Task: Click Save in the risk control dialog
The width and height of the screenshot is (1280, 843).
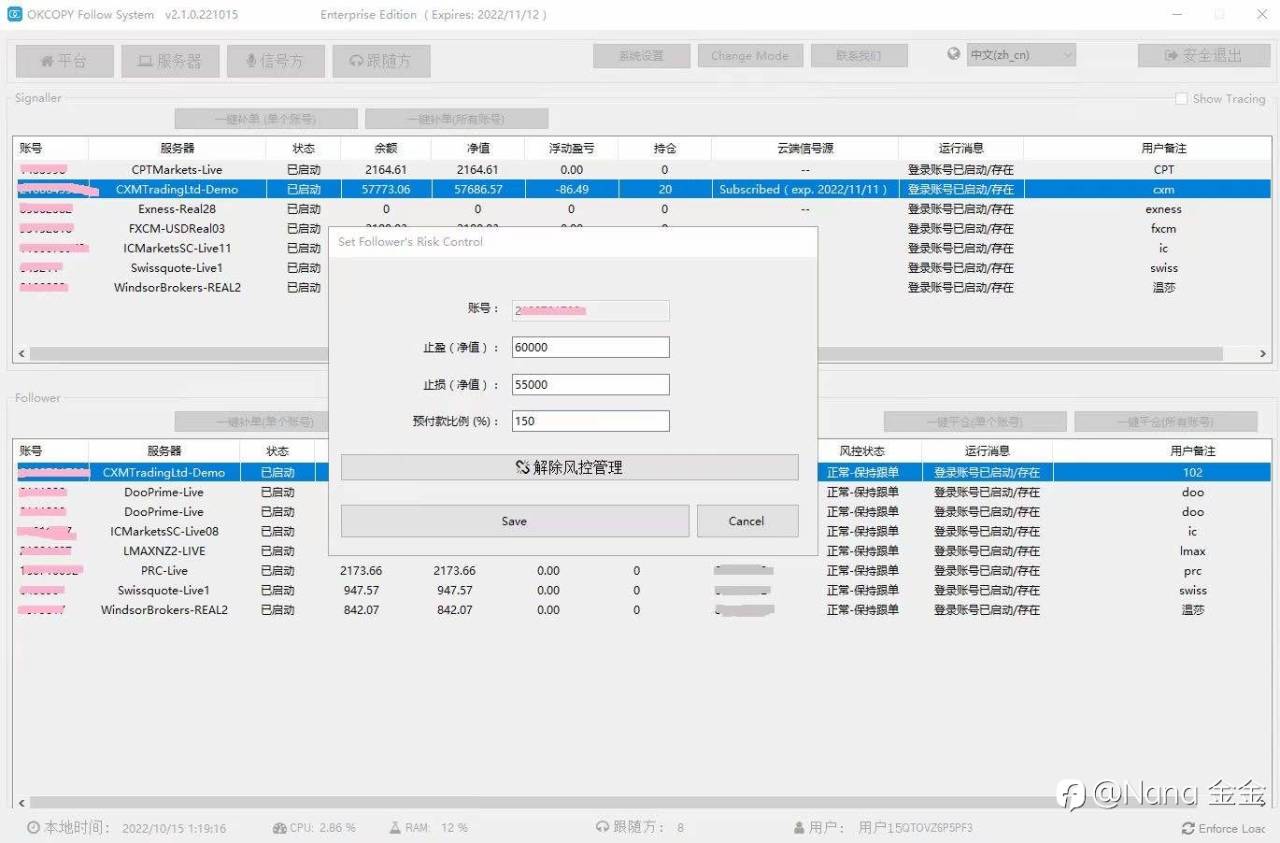Action: coord(514,521)
